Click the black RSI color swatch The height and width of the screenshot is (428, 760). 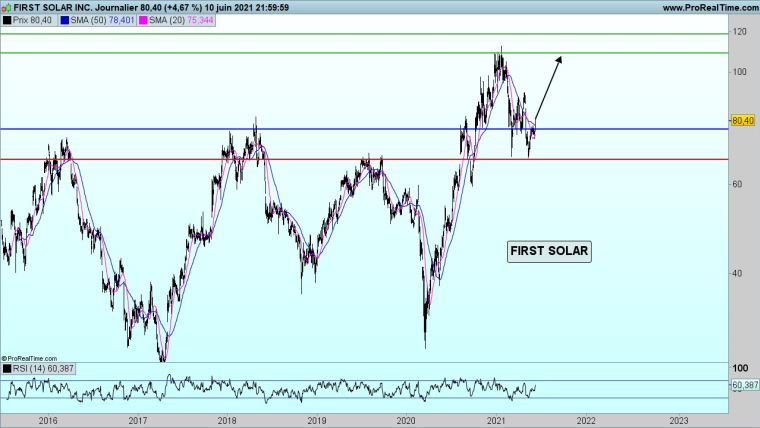pyautogui.click(x=7, y=369)
